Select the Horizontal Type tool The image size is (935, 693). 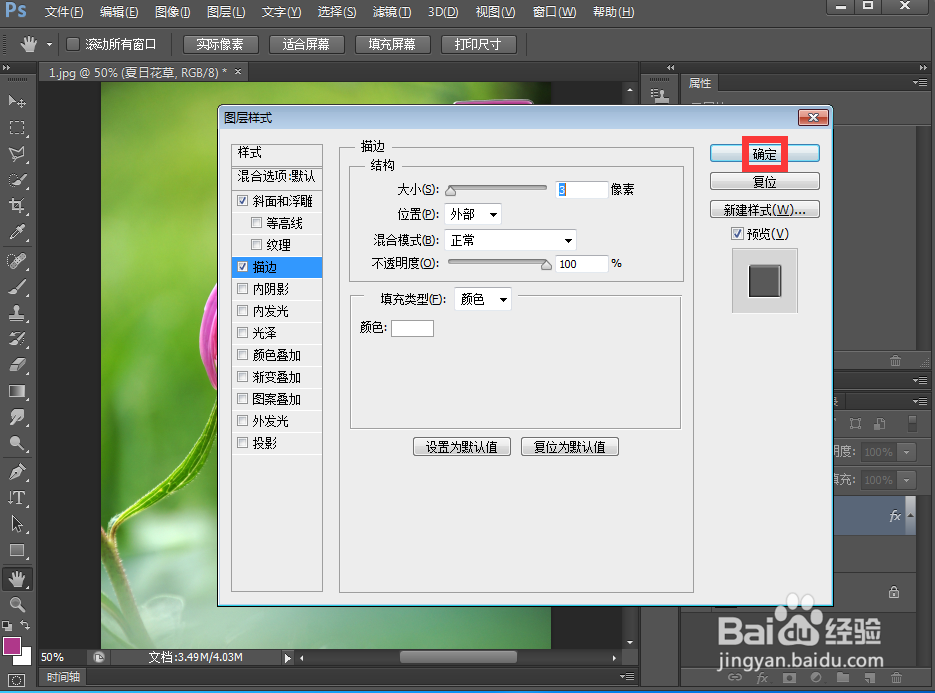[14, 498]
